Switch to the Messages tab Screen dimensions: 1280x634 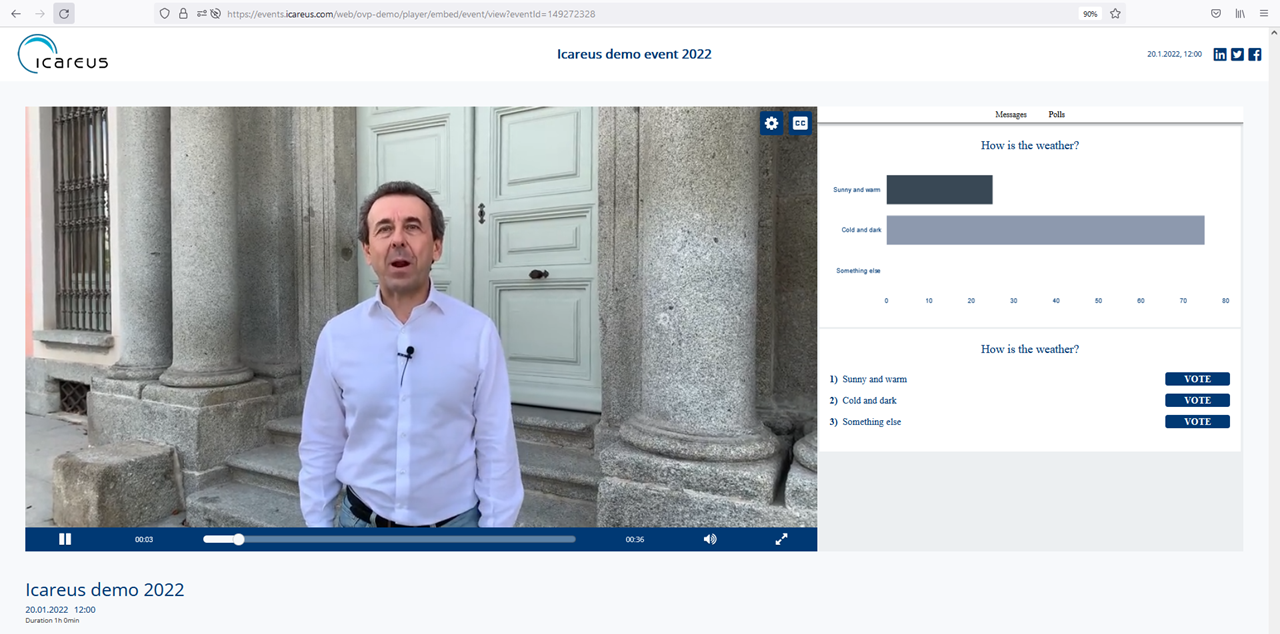(1010, 115)
